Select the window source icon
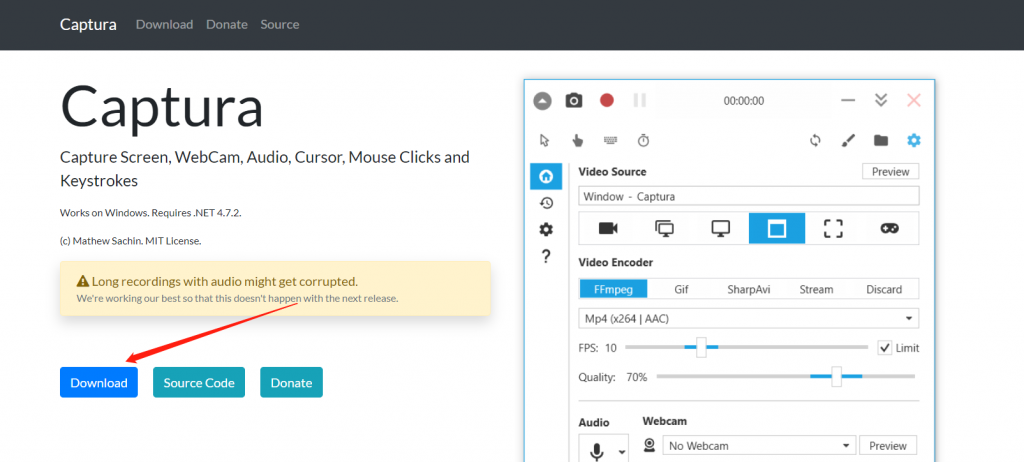The height and width of the screenshot is (462, 1024). pos(776,228)
